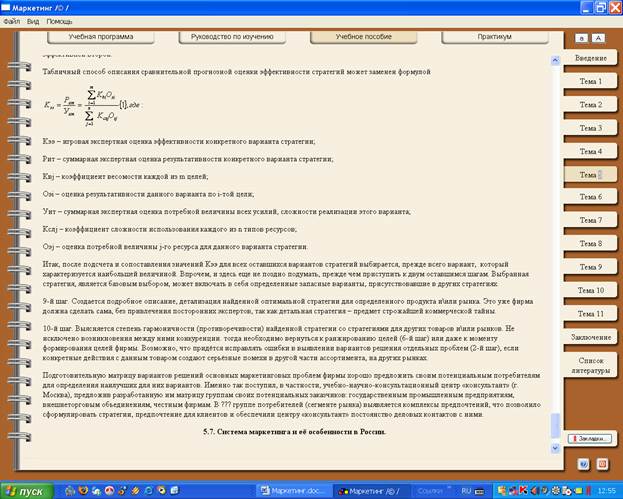This screenshot has height=499, width=623.
Task: Switch to Маркетинг.doc taskbar window
Action: tap(294, 491)
